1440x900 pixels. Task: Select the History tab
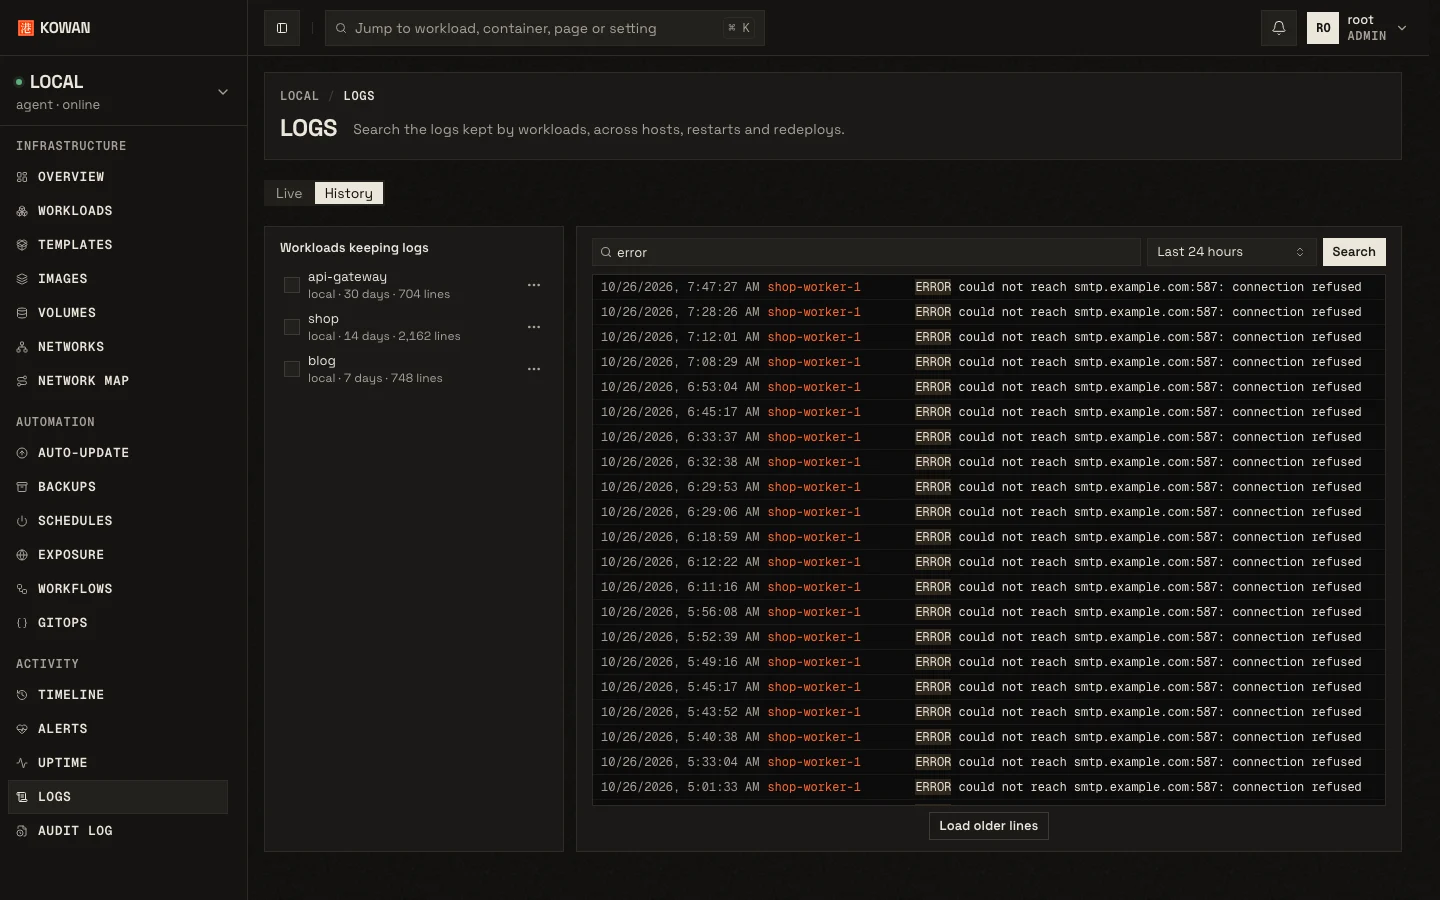348,193
